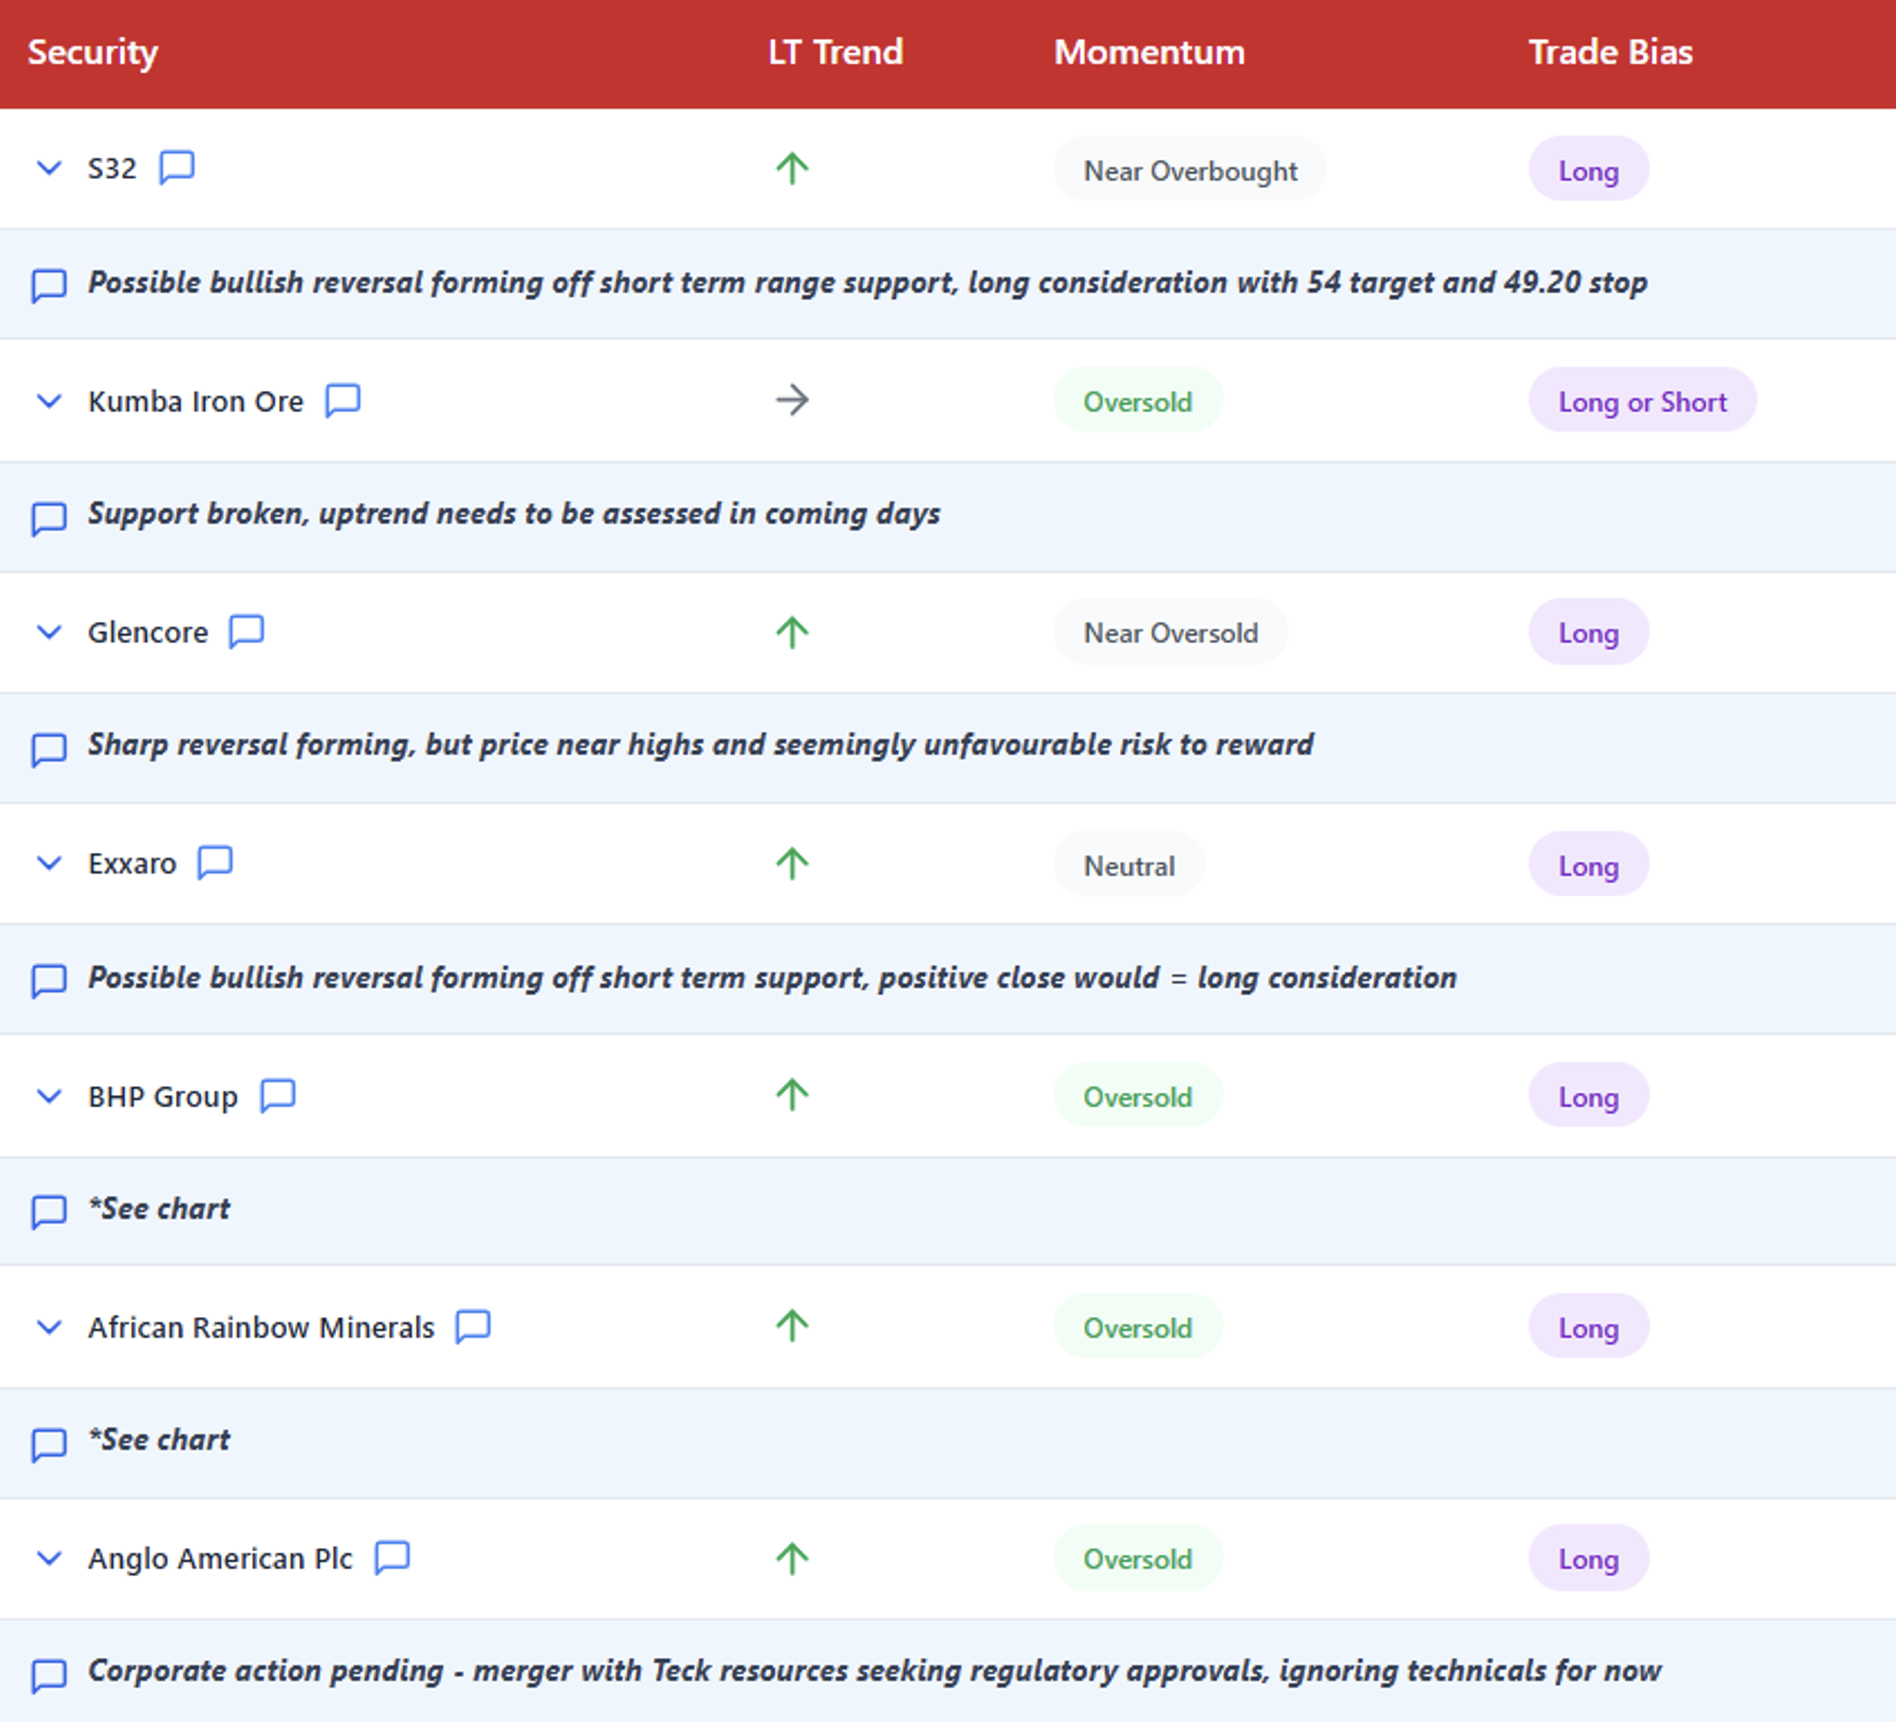
Task: Click the comment icon beside S32
Action: 177,167
